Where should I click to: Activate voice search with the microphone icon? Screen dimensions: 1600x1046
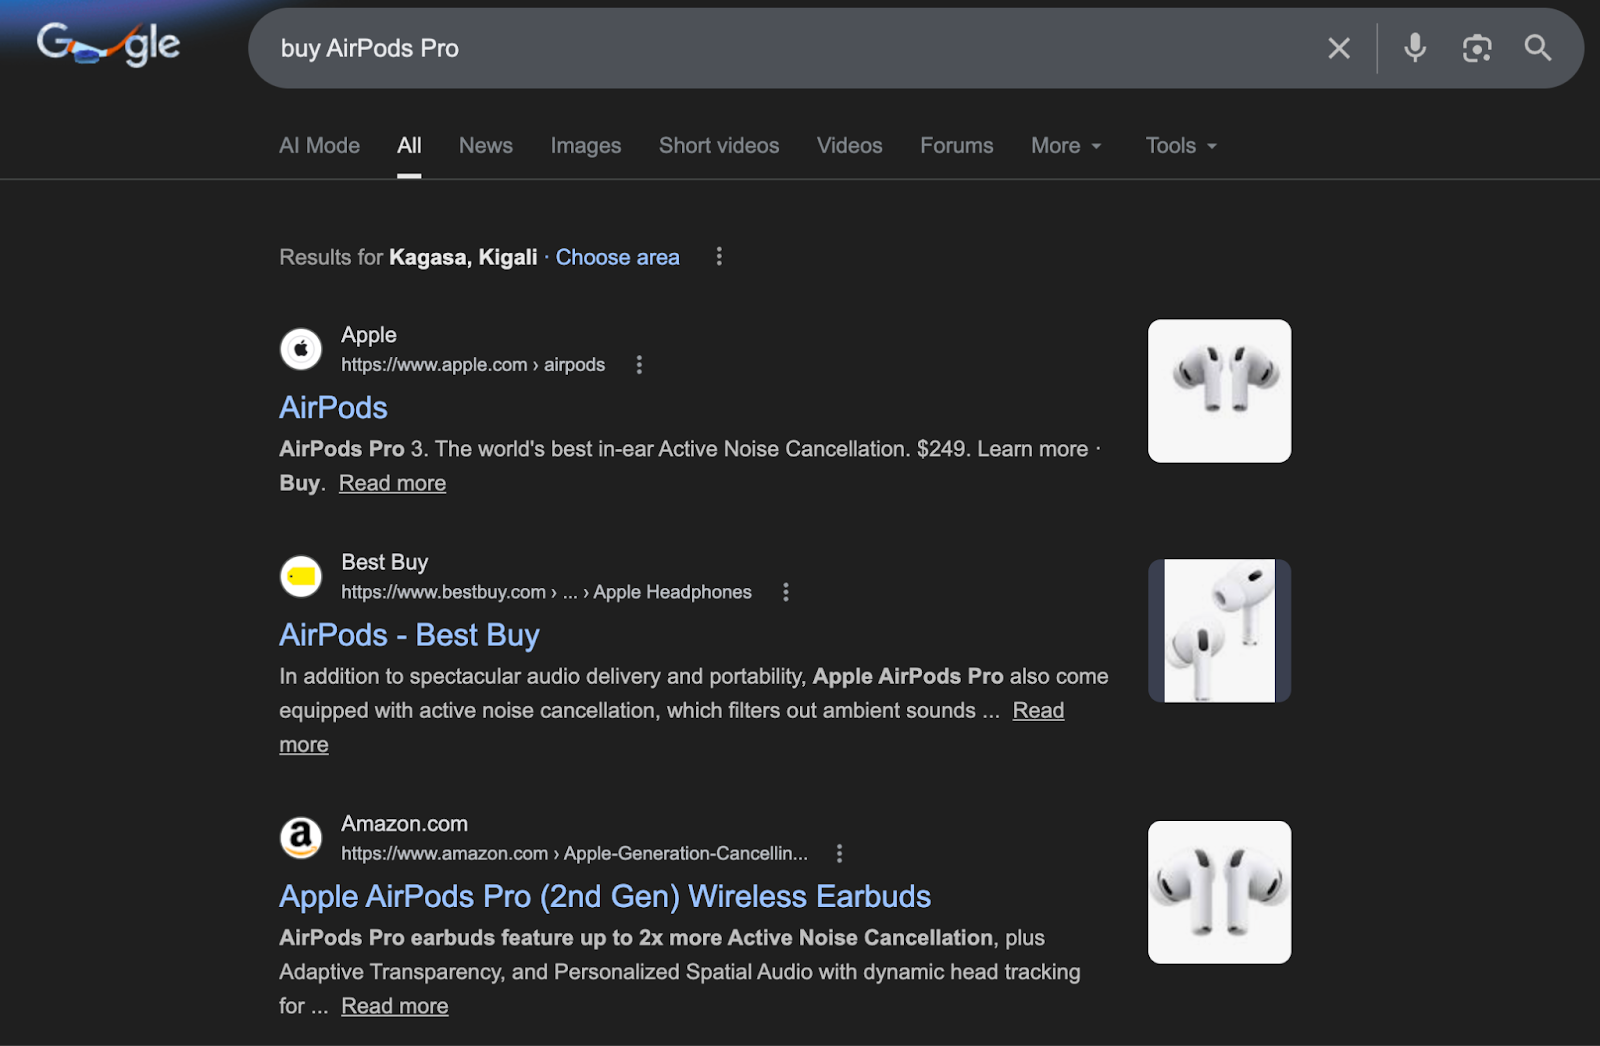[1414, 47]
